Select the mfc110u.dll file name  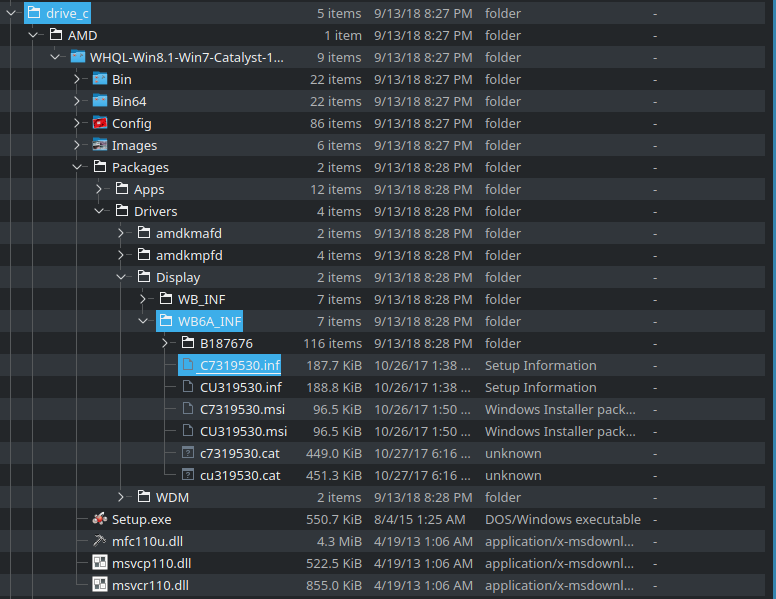147,541
